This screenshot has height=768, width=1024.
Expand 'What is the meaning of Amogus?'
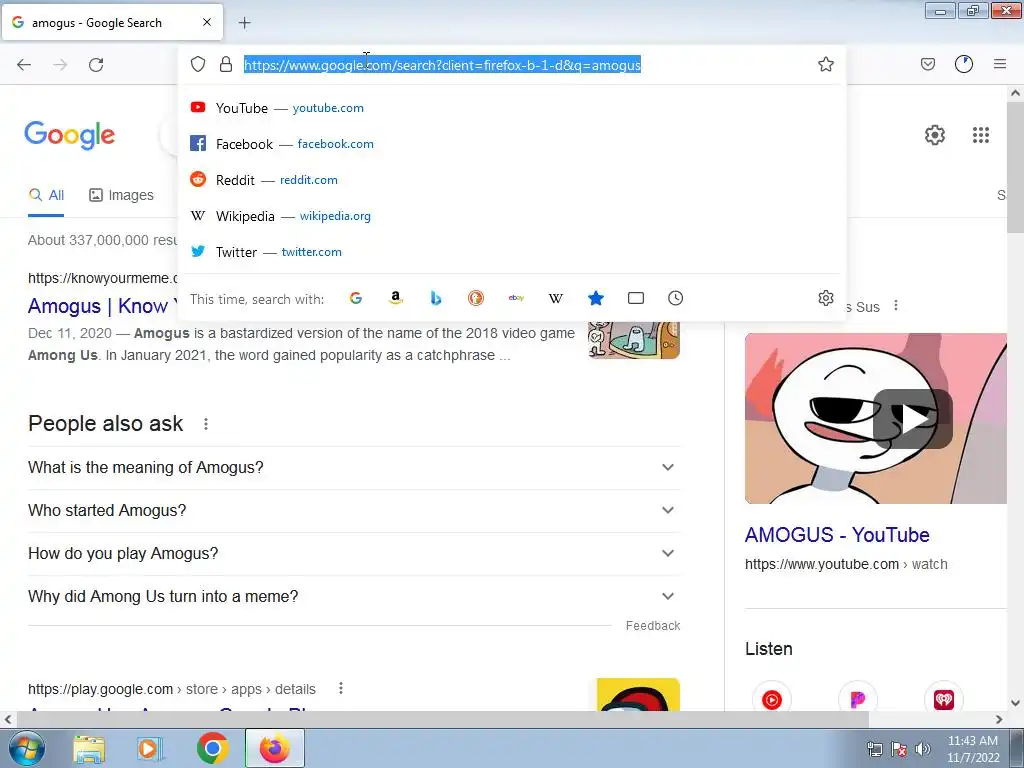point(354,468)
